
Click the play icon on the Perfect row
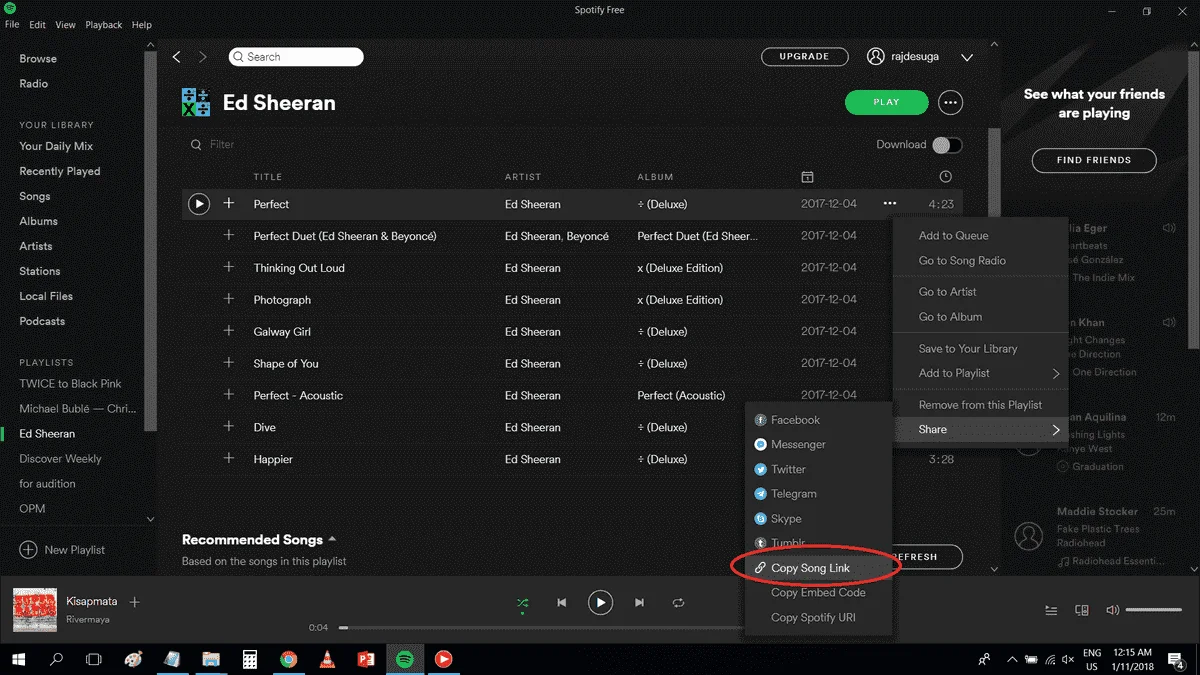[x=199, y=204]
